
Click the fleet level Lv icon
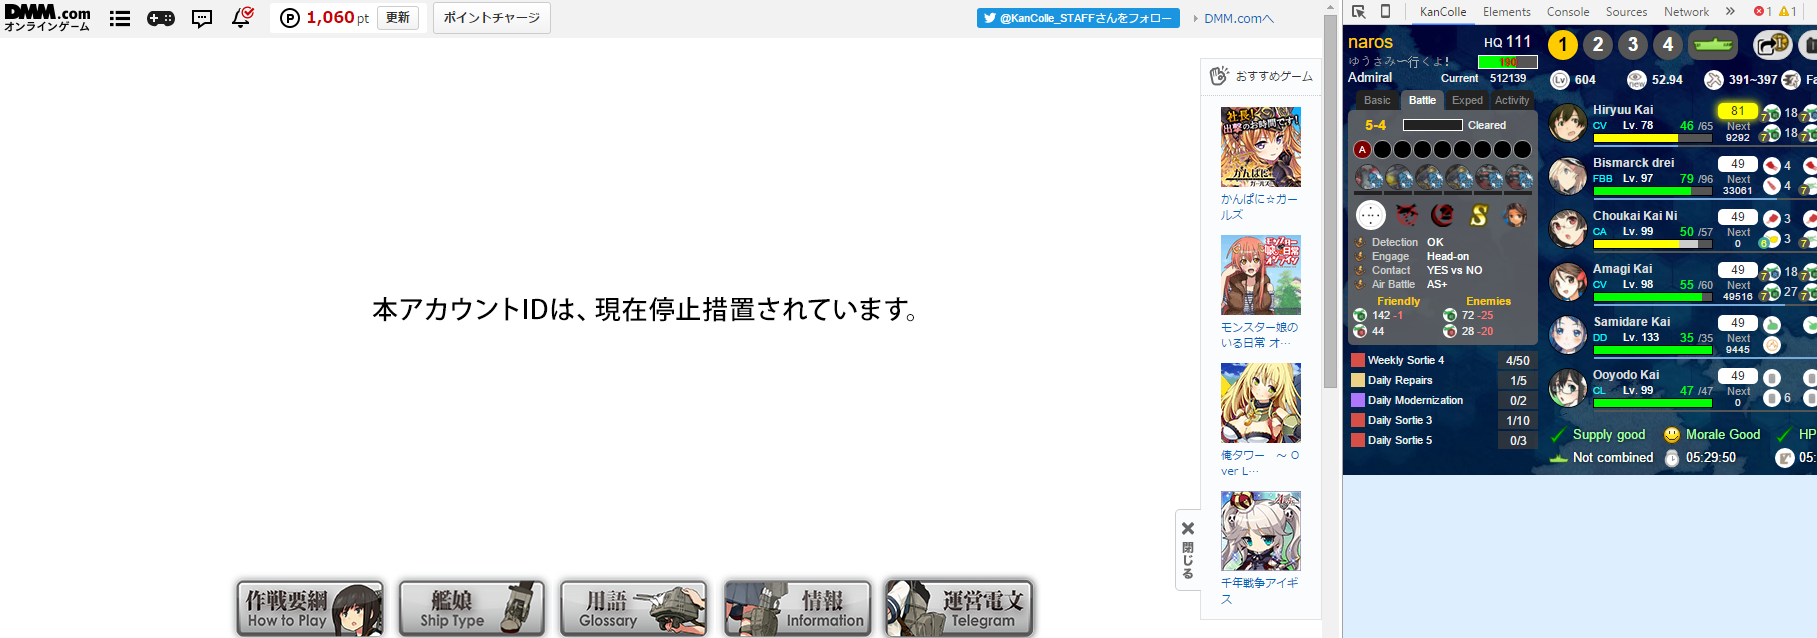[x=1560, y=80]
